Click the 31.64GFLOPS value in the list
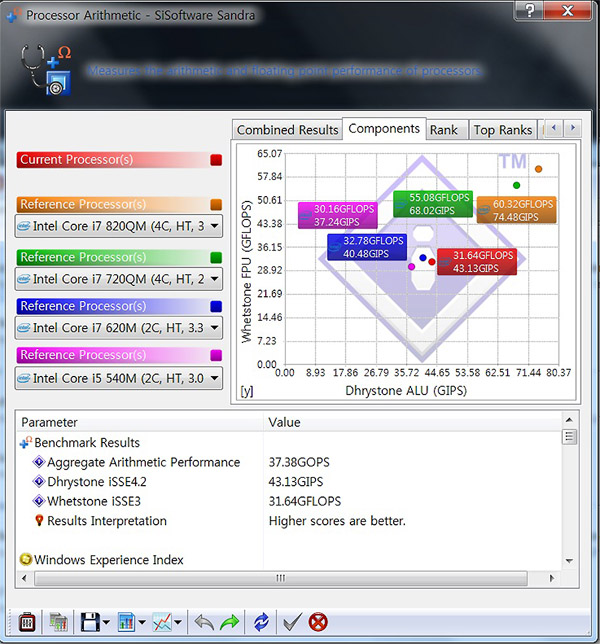The width and height of the screenshot is (600, 644). (305, 501)
